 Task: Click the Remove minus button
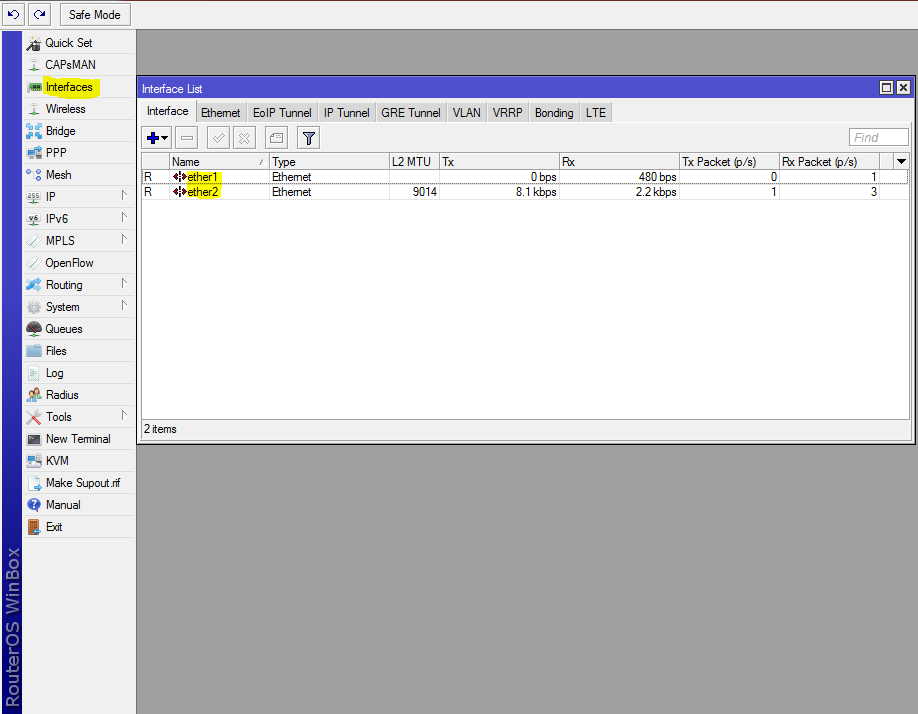(187, 138)
